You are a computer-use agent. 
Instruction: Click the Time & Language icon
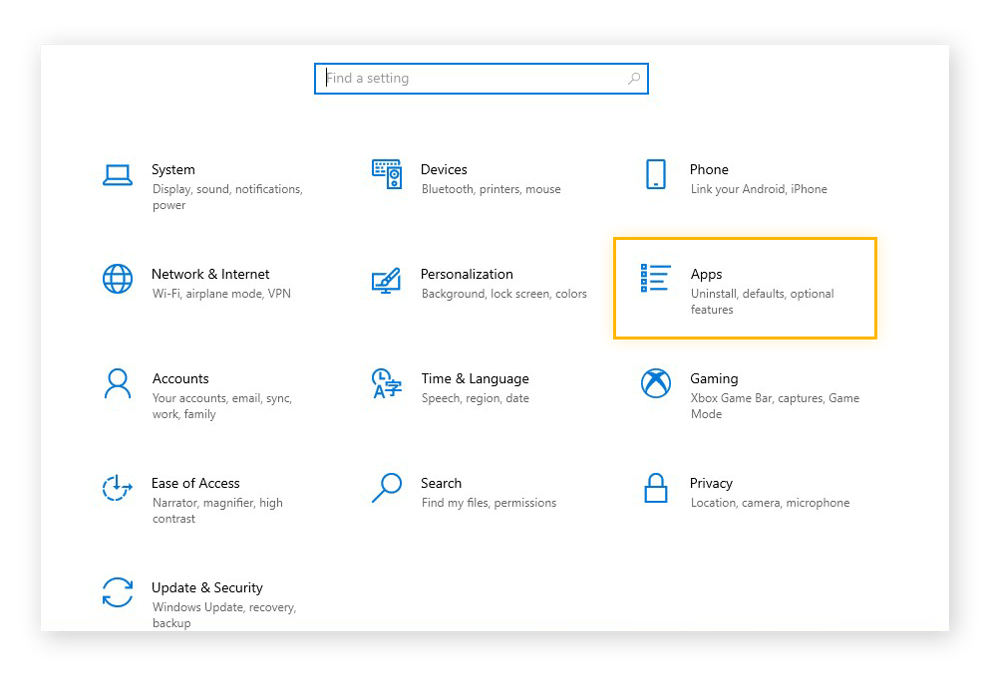pos(388,383)
